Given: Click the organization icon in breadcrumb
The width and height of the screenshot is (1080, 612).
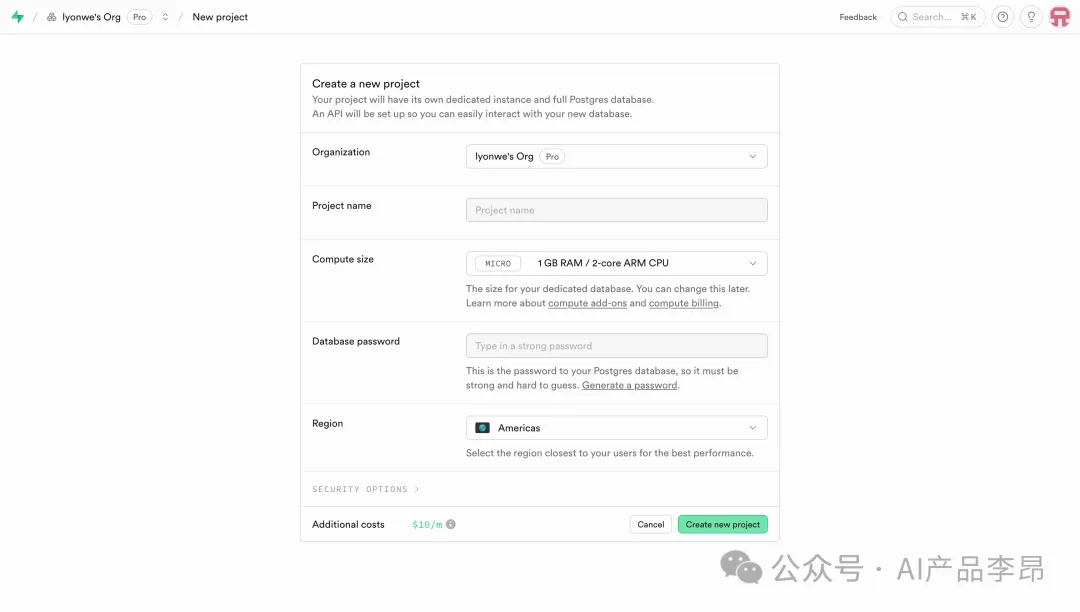Looking at the screenshot, I should 52,17.
